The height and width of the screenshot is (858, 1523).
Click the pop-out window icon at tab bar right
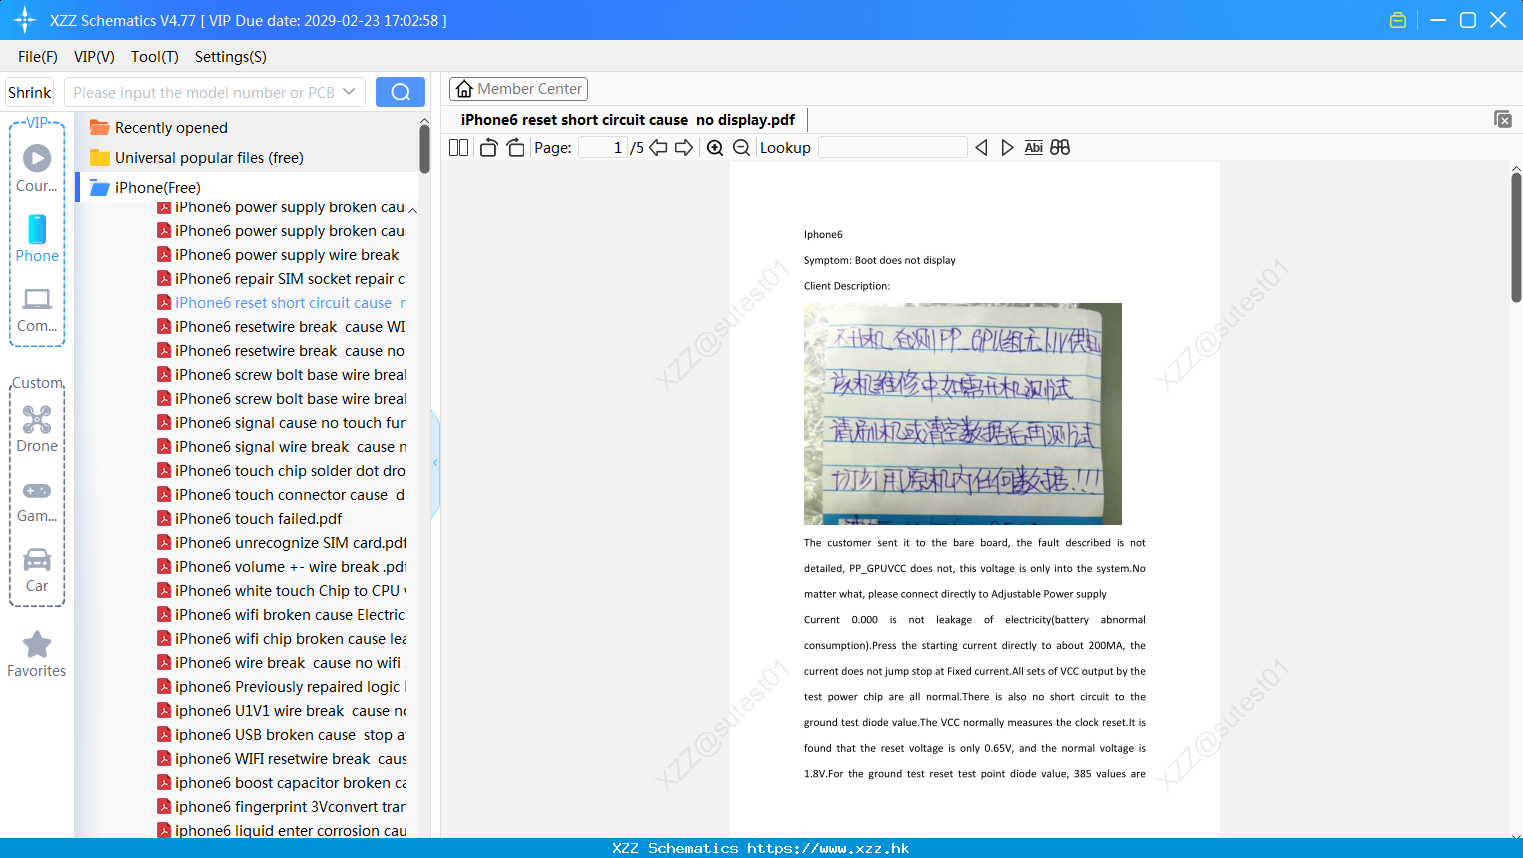1502,119
